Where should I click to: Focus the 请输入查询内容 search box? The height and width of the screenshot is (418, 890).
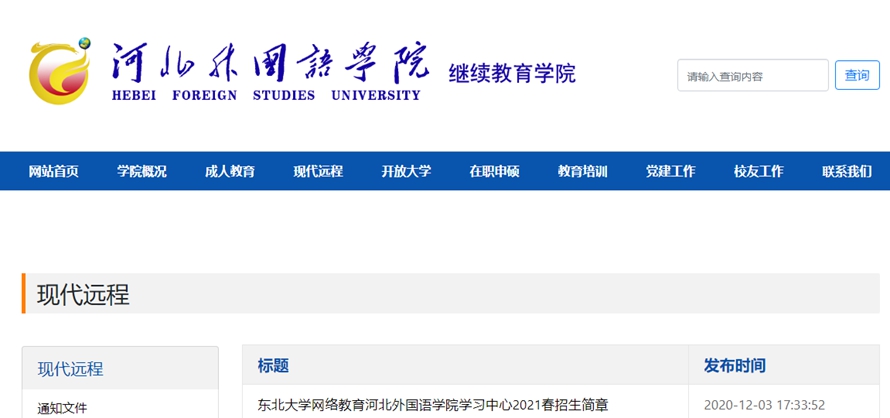[x=753, y=76]
